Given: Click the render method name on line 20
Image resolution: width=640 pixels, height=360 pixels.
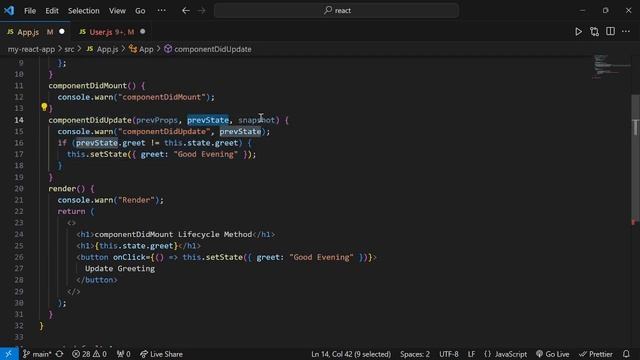Looking at the screenshot, I should click(x=62, y=189).
